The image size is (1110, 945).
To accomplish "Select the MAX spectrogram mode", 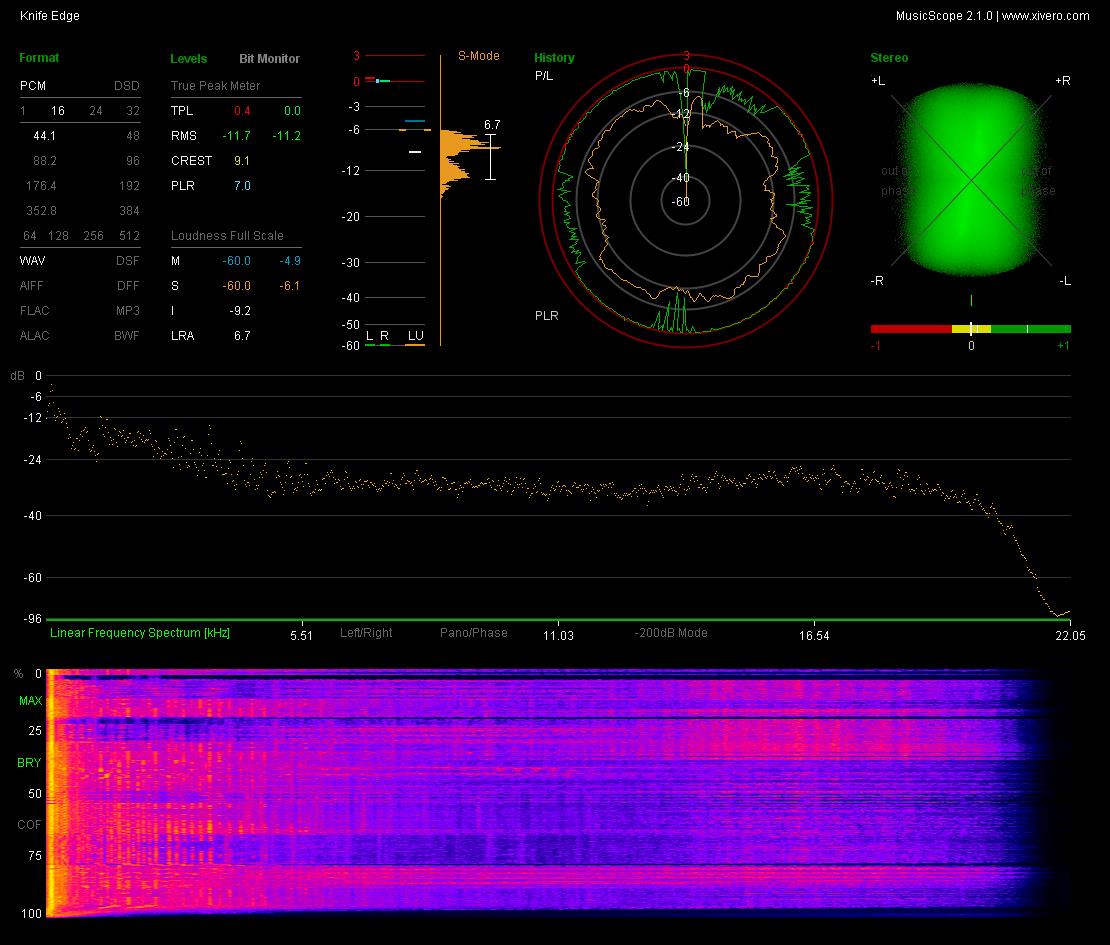I will pos(30,701).
